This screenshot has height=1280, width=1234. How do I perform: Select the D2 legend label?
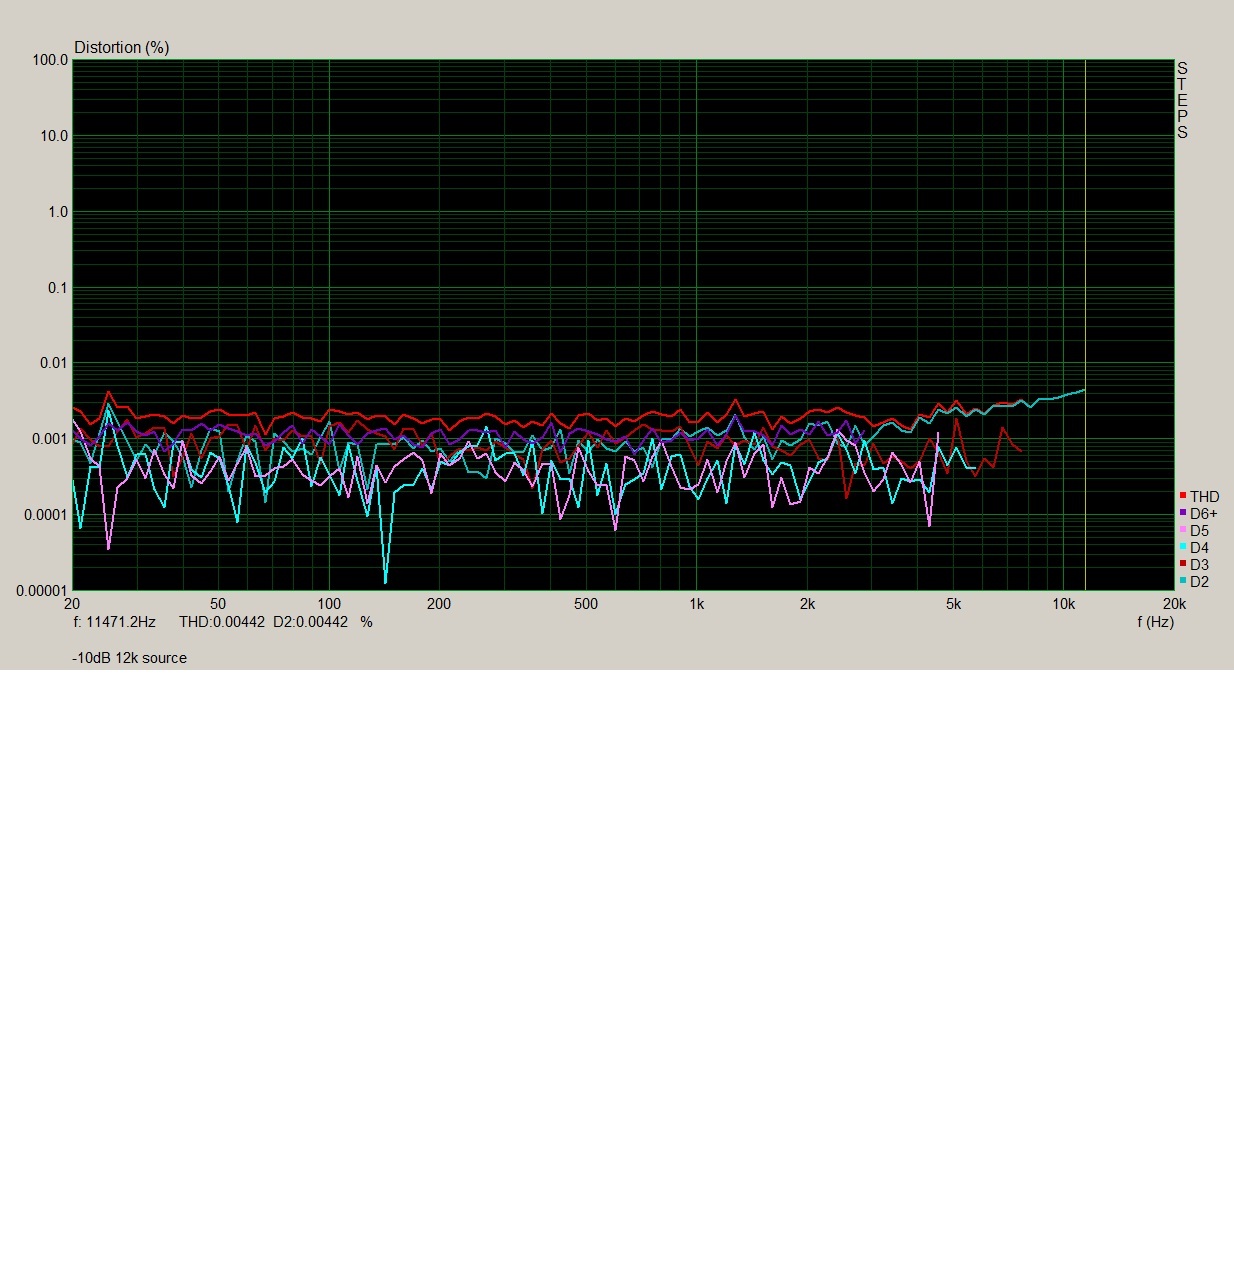pos(1199,582)
